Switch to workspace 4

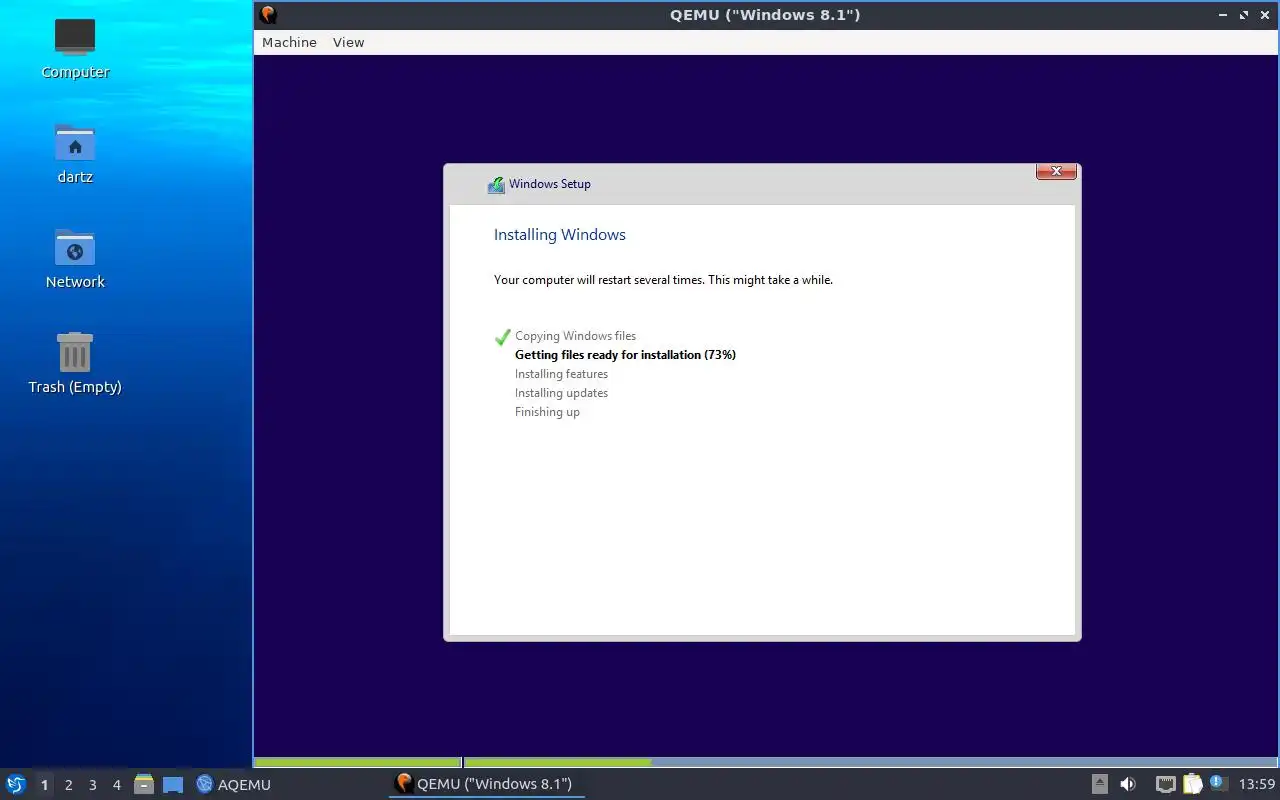click(116, 784)
